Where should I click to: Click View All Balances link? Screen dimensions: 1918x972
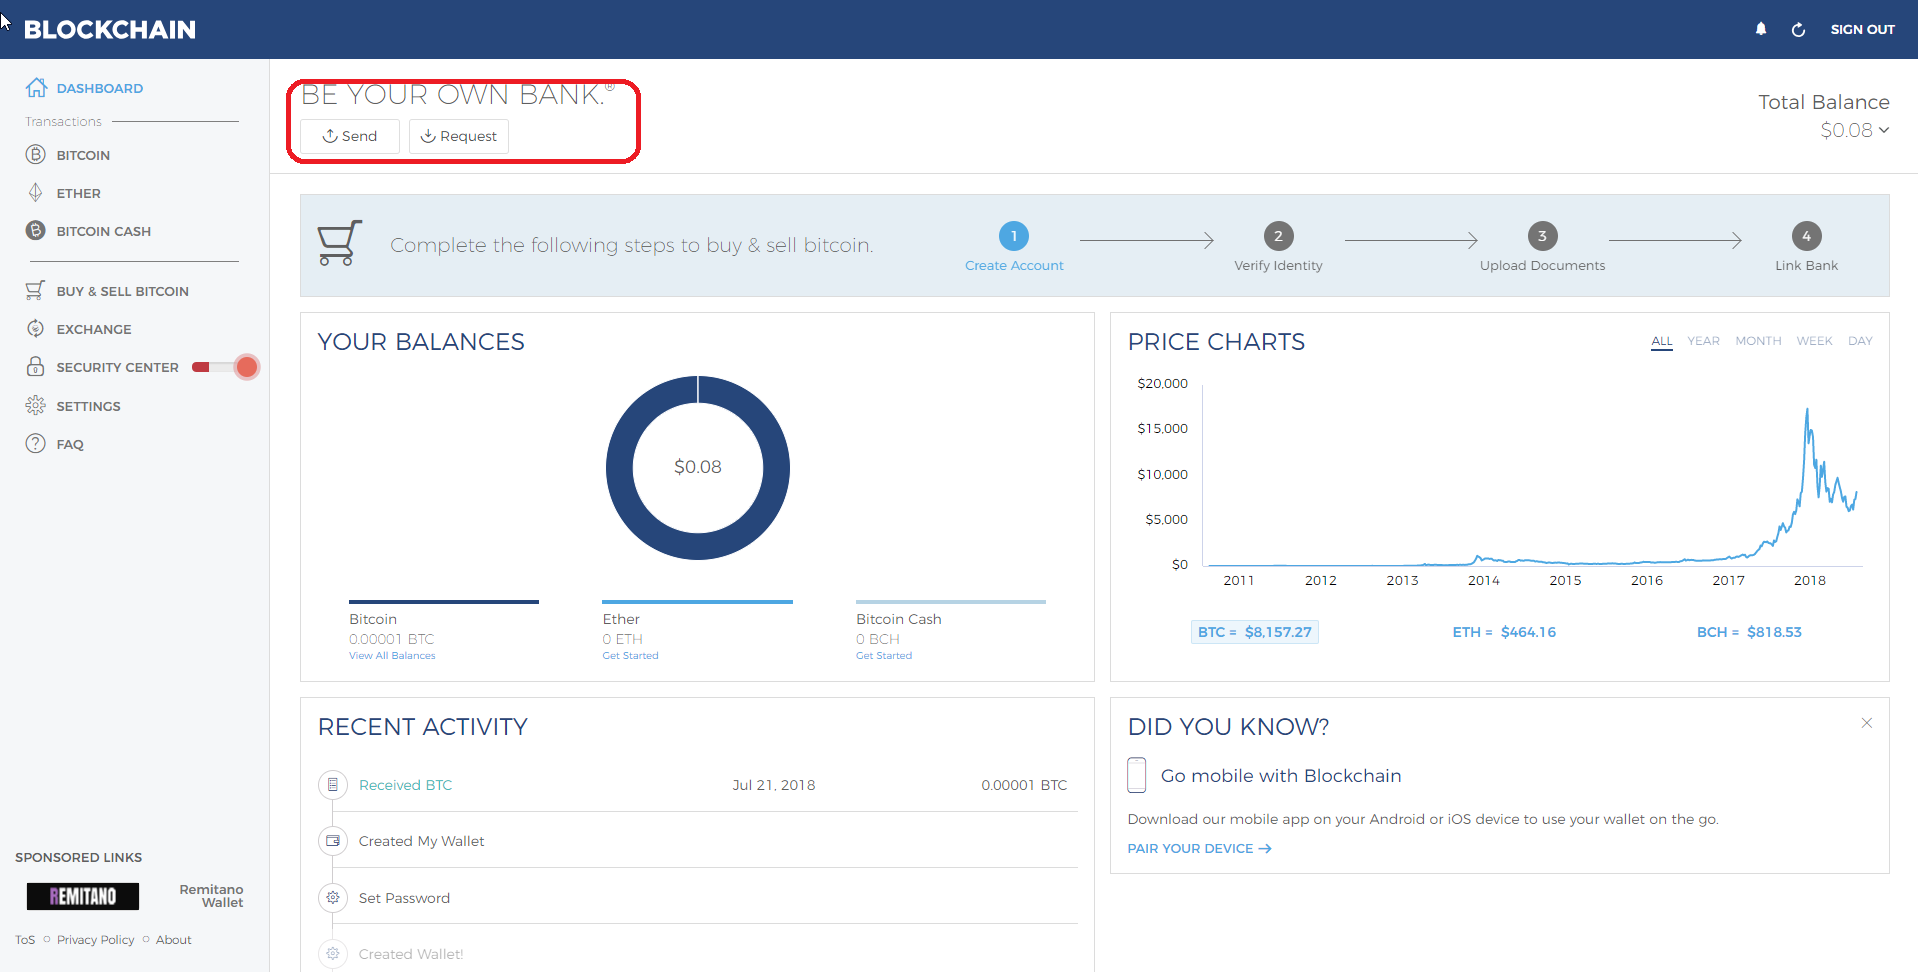392,656
